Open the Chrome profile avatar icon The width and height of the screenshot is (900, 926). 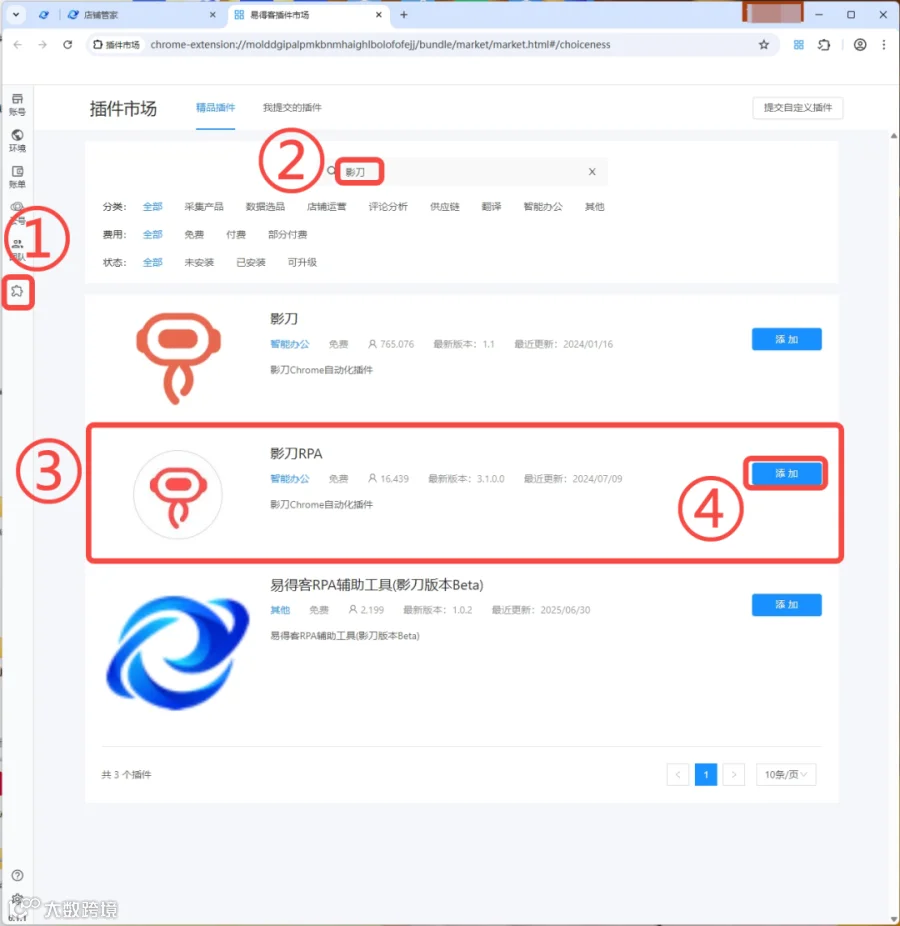860,44
